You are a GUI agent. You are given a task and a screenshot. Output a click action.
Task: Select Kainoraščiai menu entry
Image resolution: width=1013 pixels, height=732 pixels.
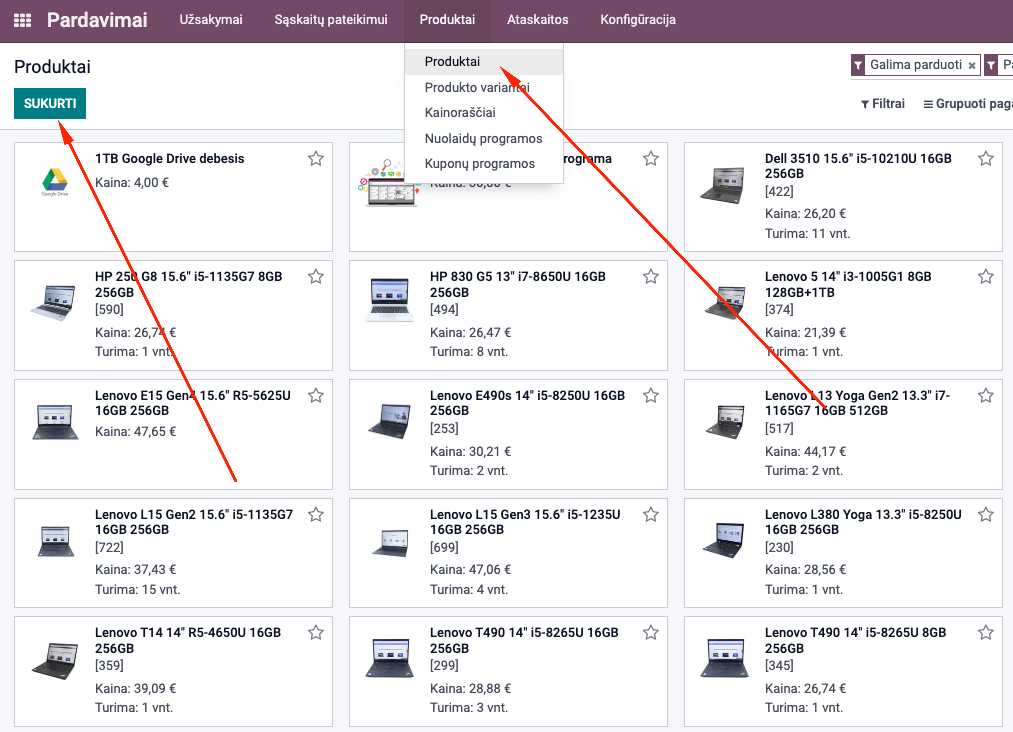[x=484, y=112]
